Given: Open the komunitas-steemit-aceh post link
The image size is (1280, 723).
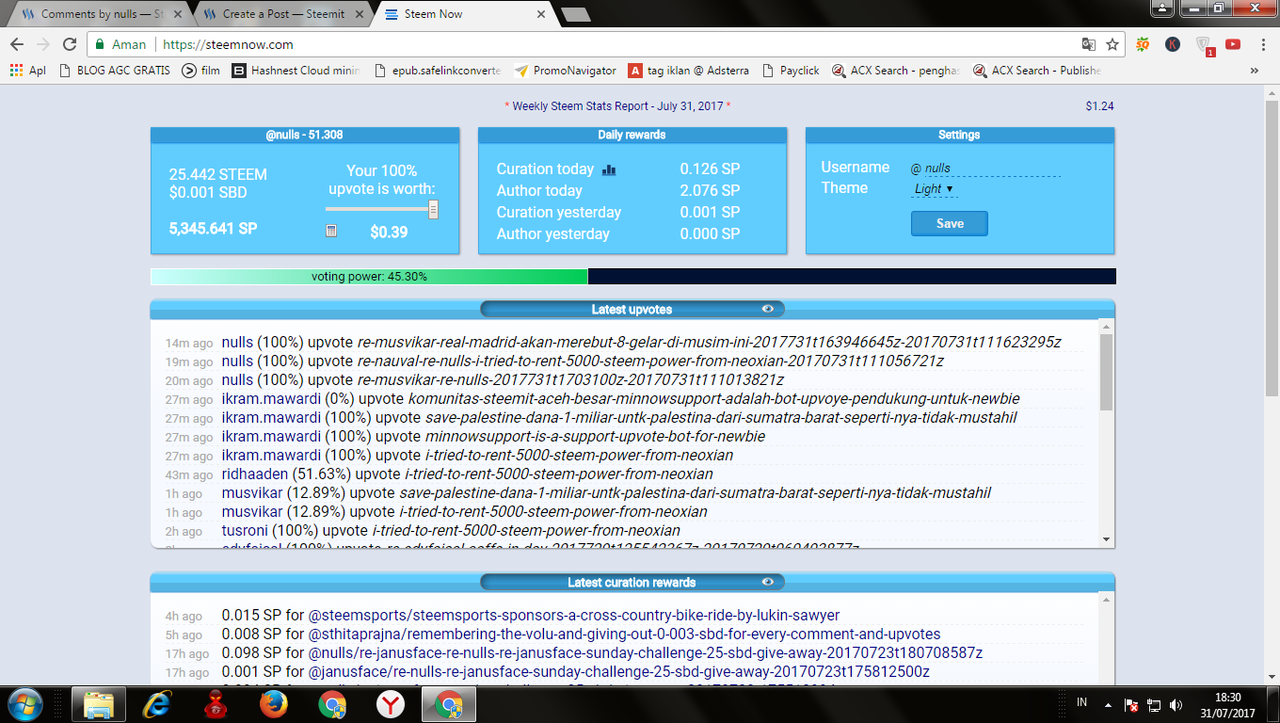Looking at the screenshot, I should point(714,398).
